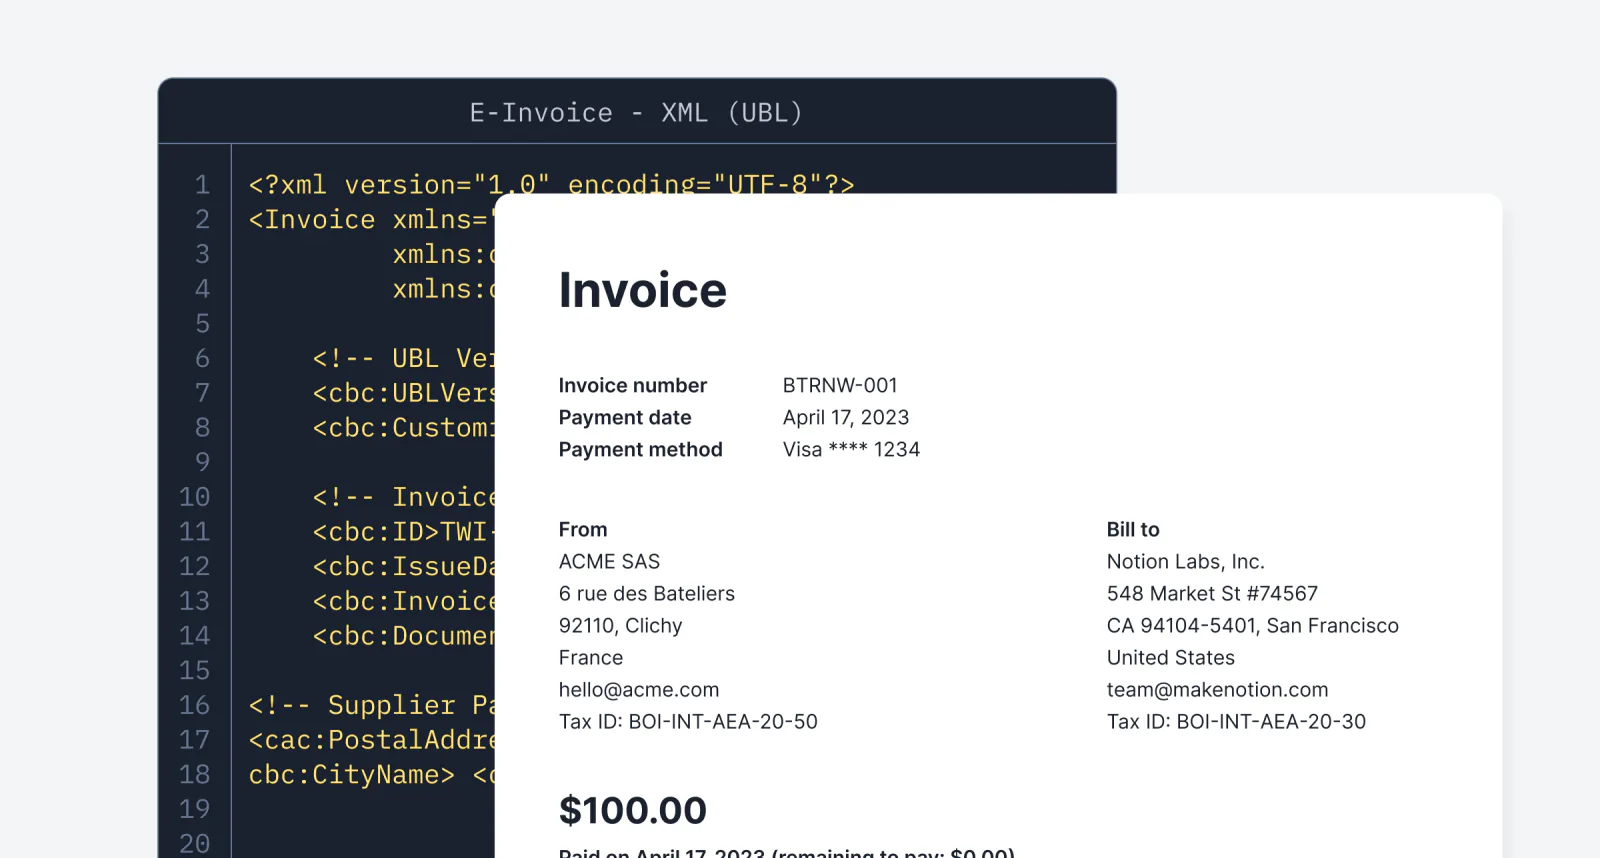This screenshot has height=858, width=1600.
Task: Select the '<!-- Invoice' comment on line 10
Action: click(x=403, y=497)
